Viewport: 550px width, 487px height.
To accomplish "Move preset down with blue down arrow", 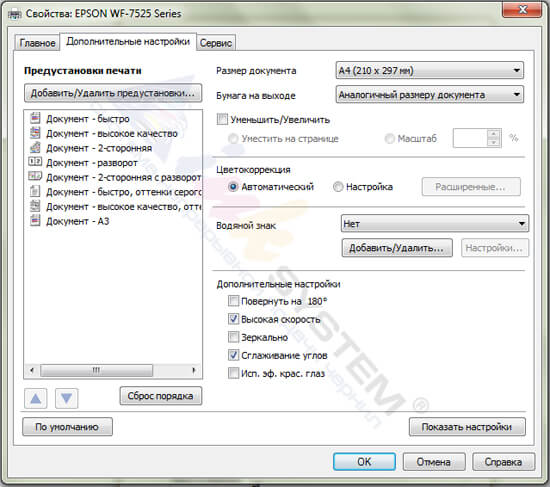I will coord(67,399).
